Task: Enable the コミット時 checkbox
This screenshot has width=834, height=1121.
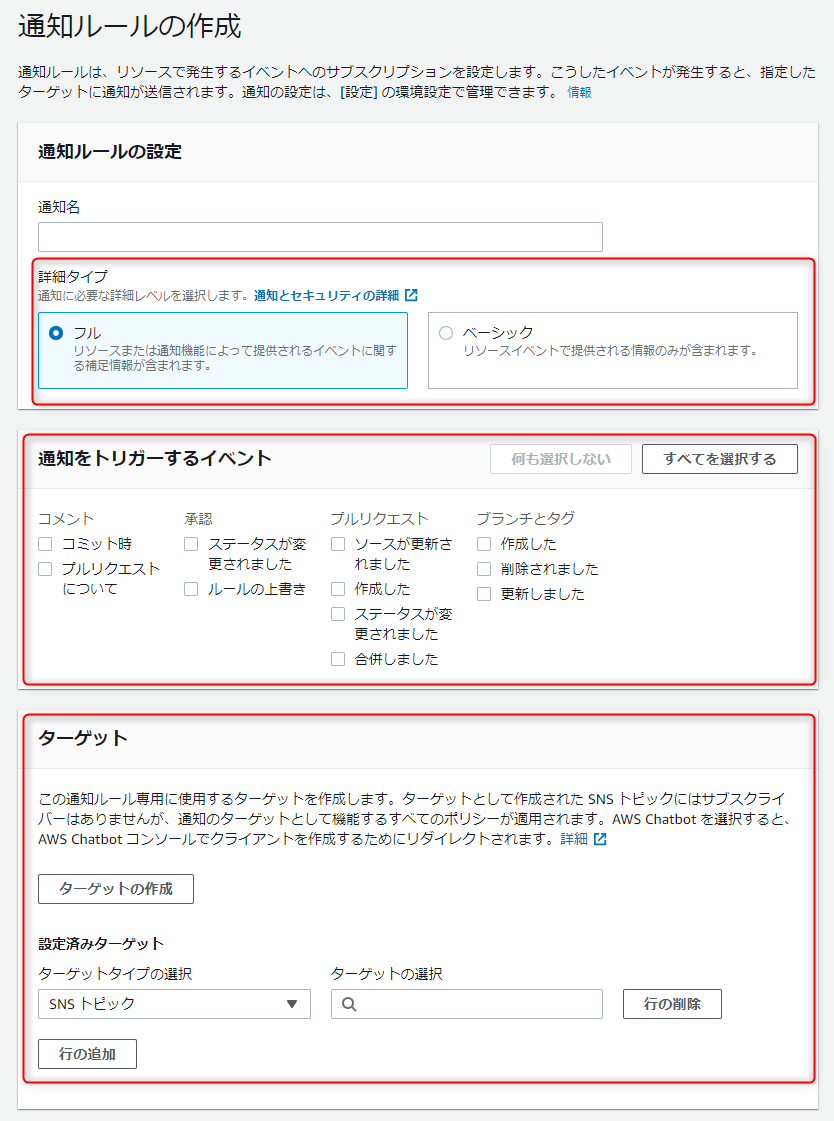Action: click(45, 544)
